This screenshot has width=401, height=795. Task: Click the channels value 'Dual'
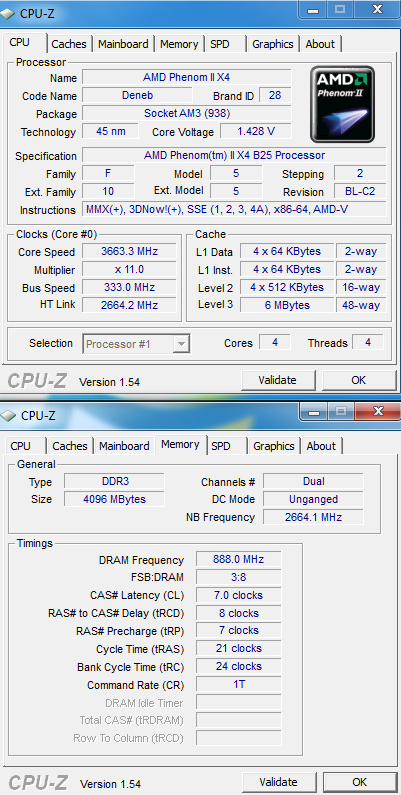coord(313,481)
